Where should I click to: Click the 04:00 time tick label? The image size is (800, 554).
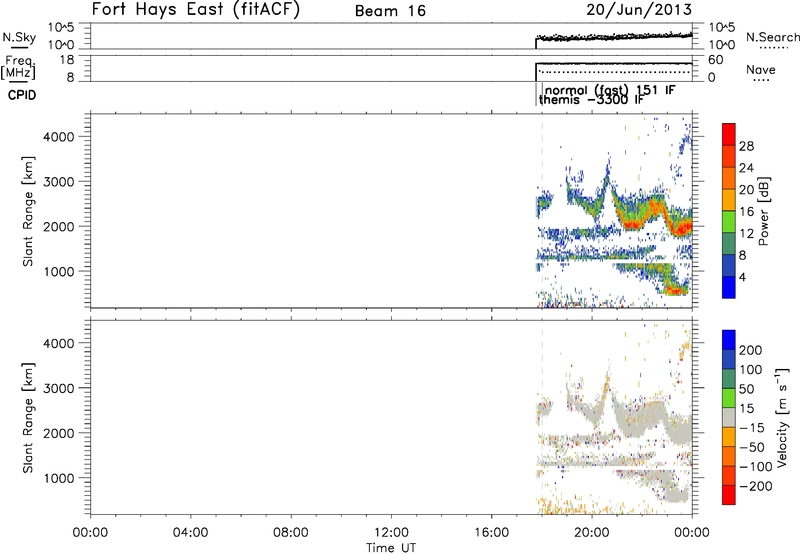pos(190,533)
